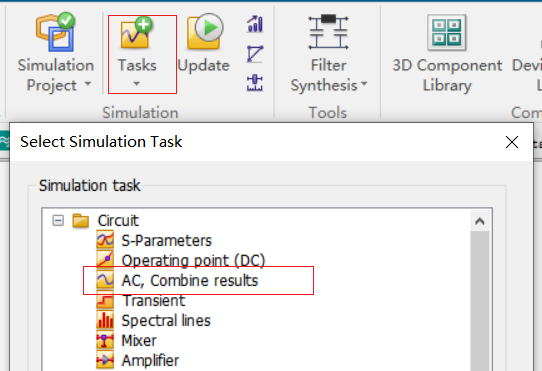Expand the Tasks dropdown arrow
The width and height of the screenshot is (542, 371).
(137, 84)
